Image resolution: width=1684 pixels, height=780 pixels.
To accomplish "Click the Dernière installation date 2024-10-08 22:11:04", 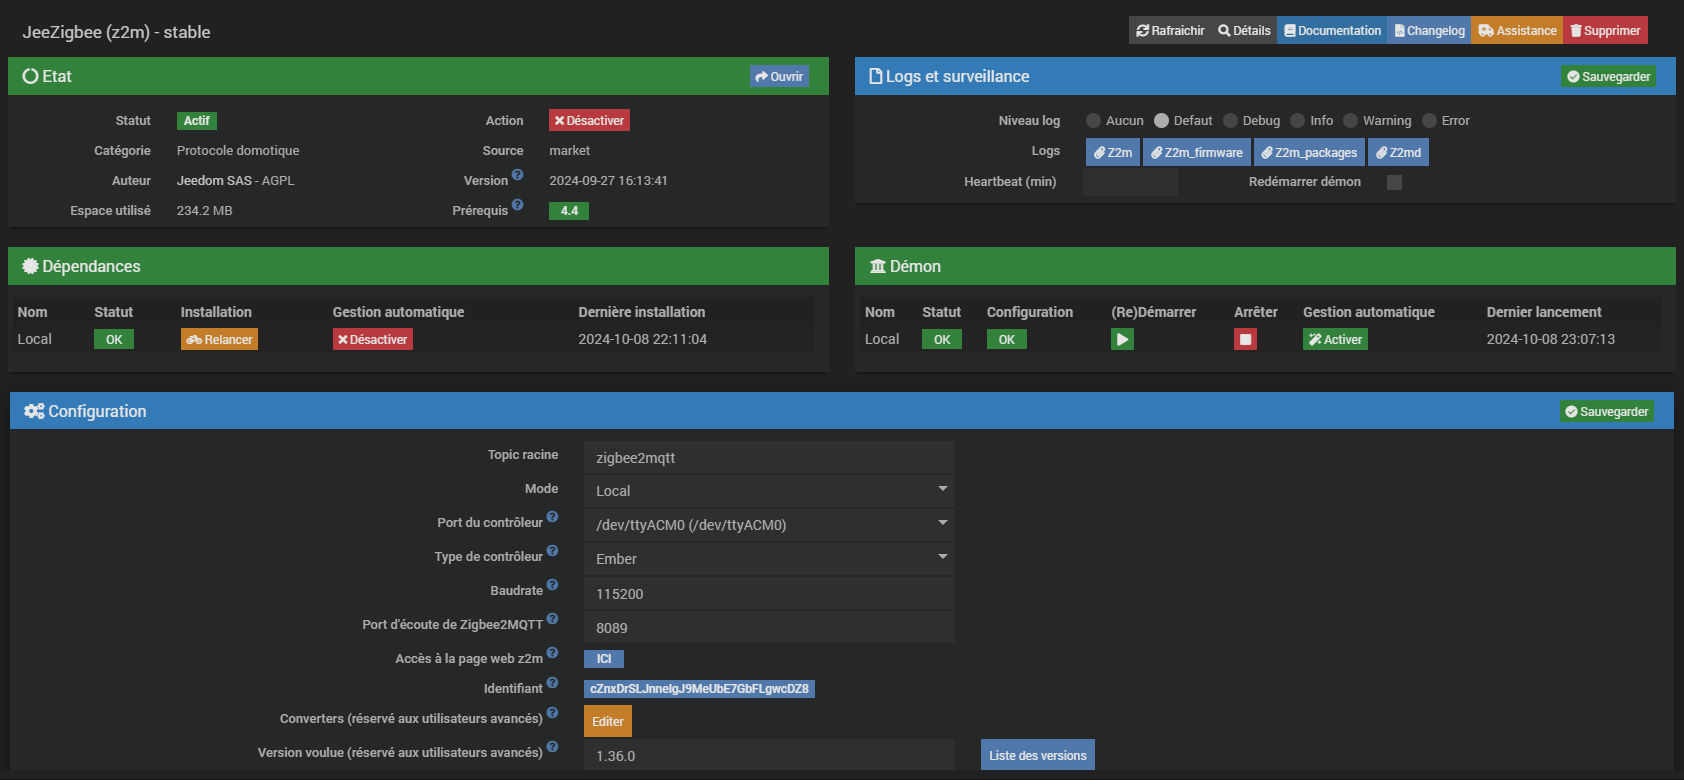I will point(643,339).
